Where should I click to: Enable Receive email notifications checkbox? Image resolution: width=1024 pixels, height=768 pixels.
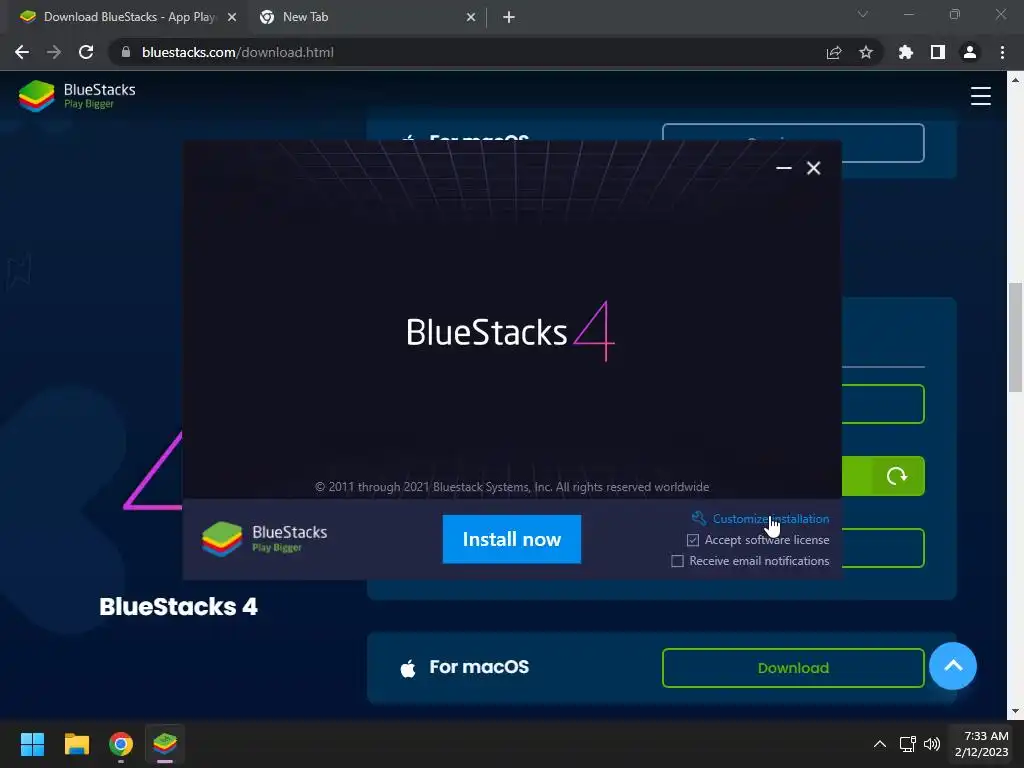[677, 561]
